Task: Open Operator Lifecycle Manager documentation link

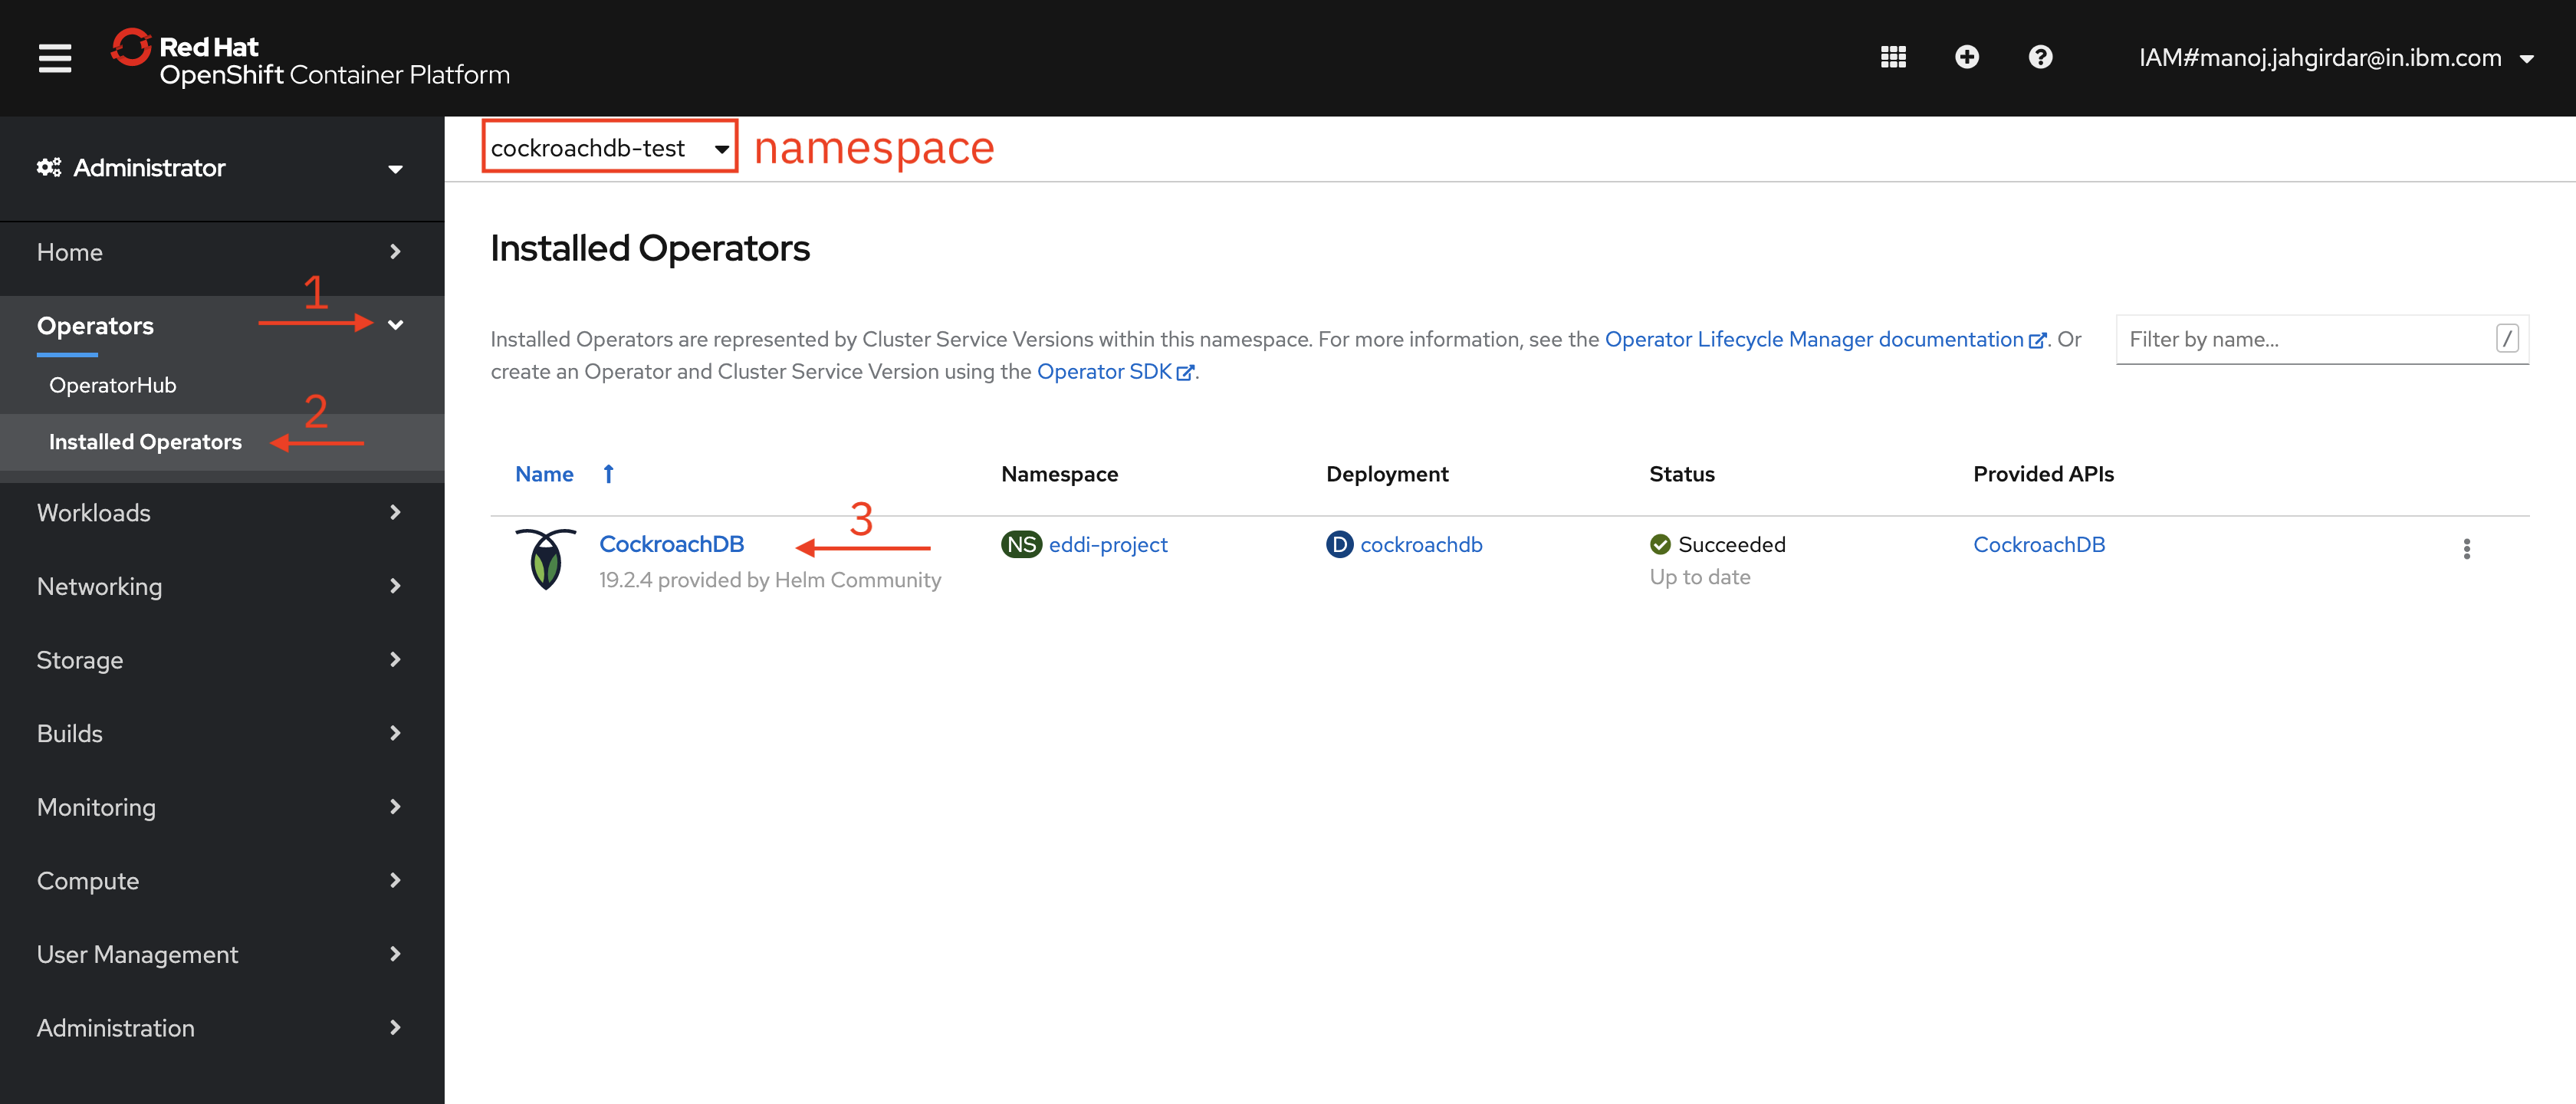Action: (x=1813, y=339)
